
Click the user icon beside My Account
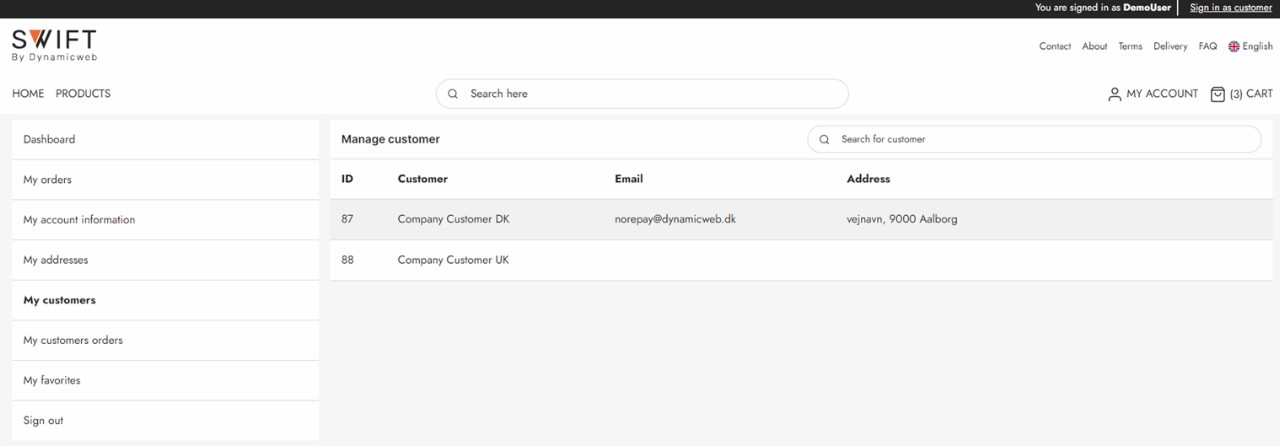coord(1114,94)
